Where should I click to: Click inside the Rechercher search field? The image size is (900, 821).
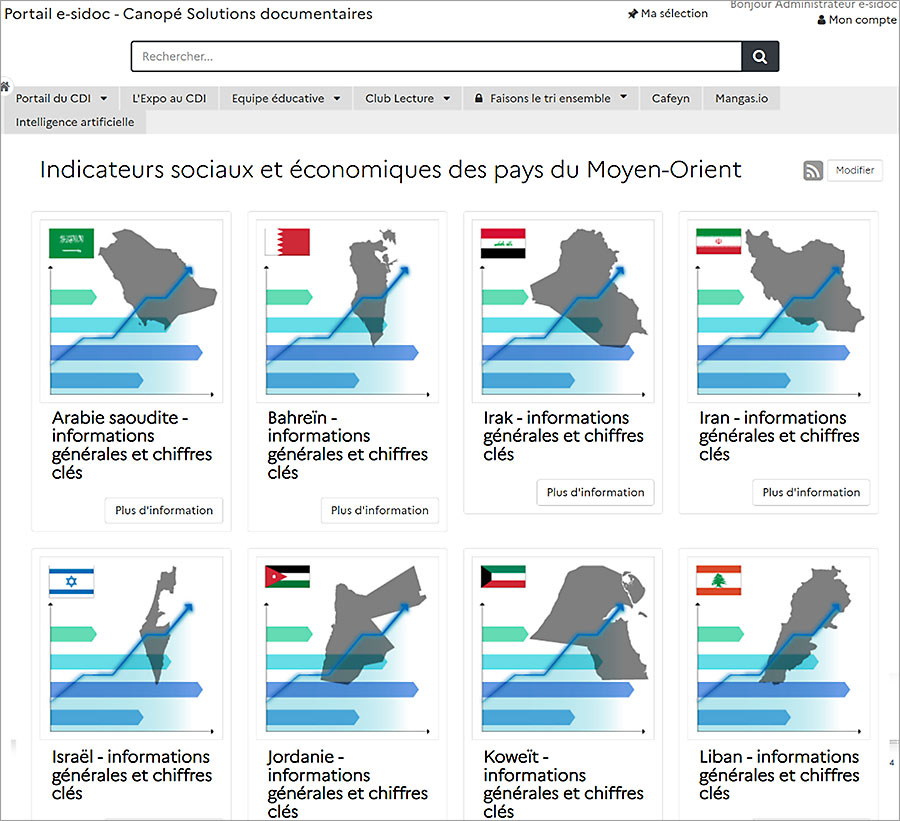[x=436, y=57]
